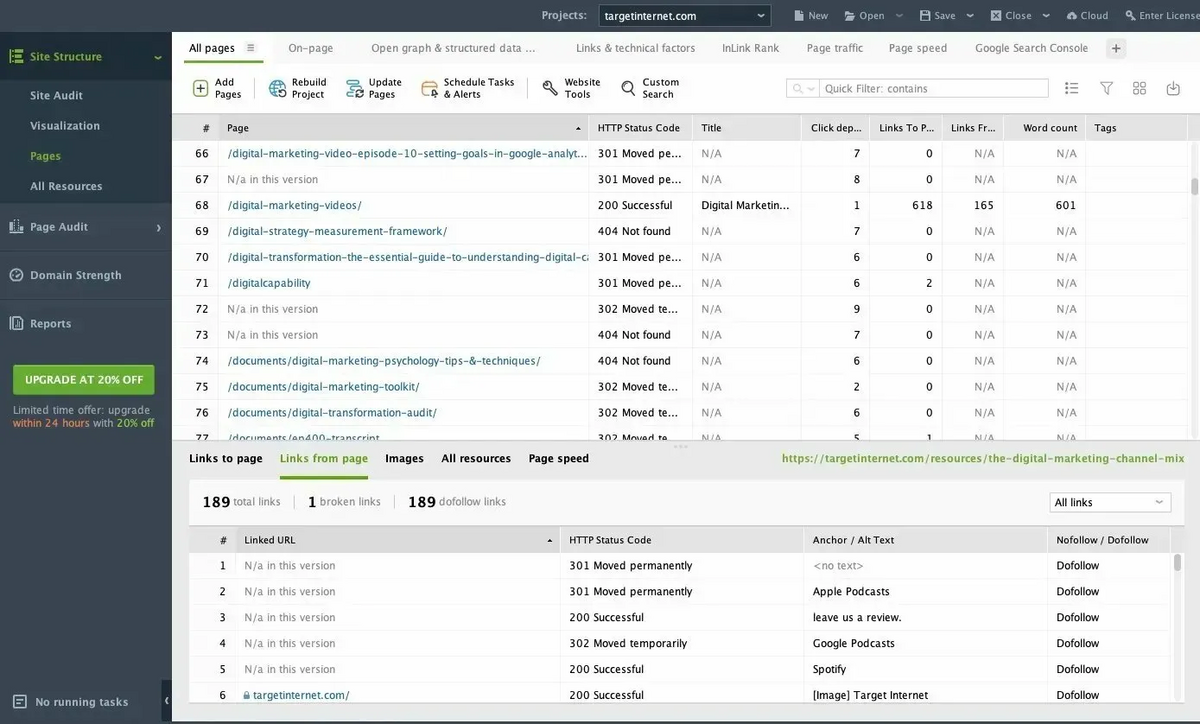
Task: Select the lower Page speed tab
Action: point(558,458)
